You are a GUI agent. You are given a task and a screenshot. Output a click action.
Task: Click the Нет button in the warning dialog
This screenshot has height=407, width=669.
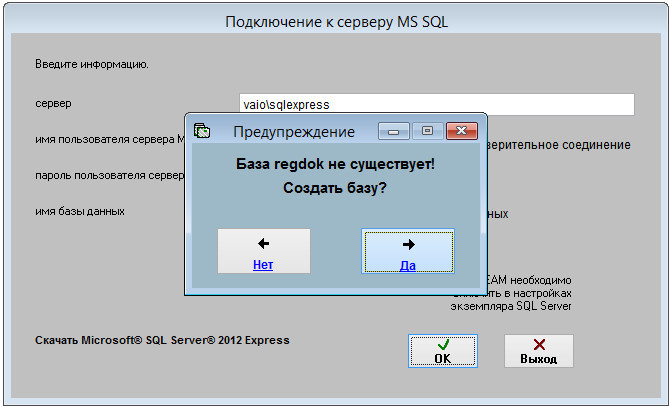point(264,251)
